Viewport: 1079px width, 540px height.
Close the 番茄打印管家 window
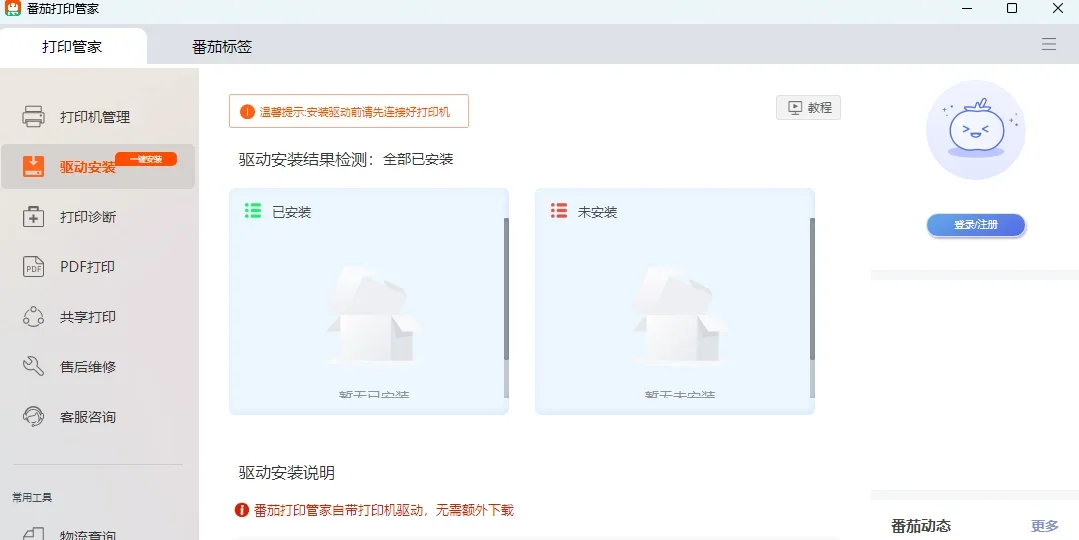click(1058, 8)
